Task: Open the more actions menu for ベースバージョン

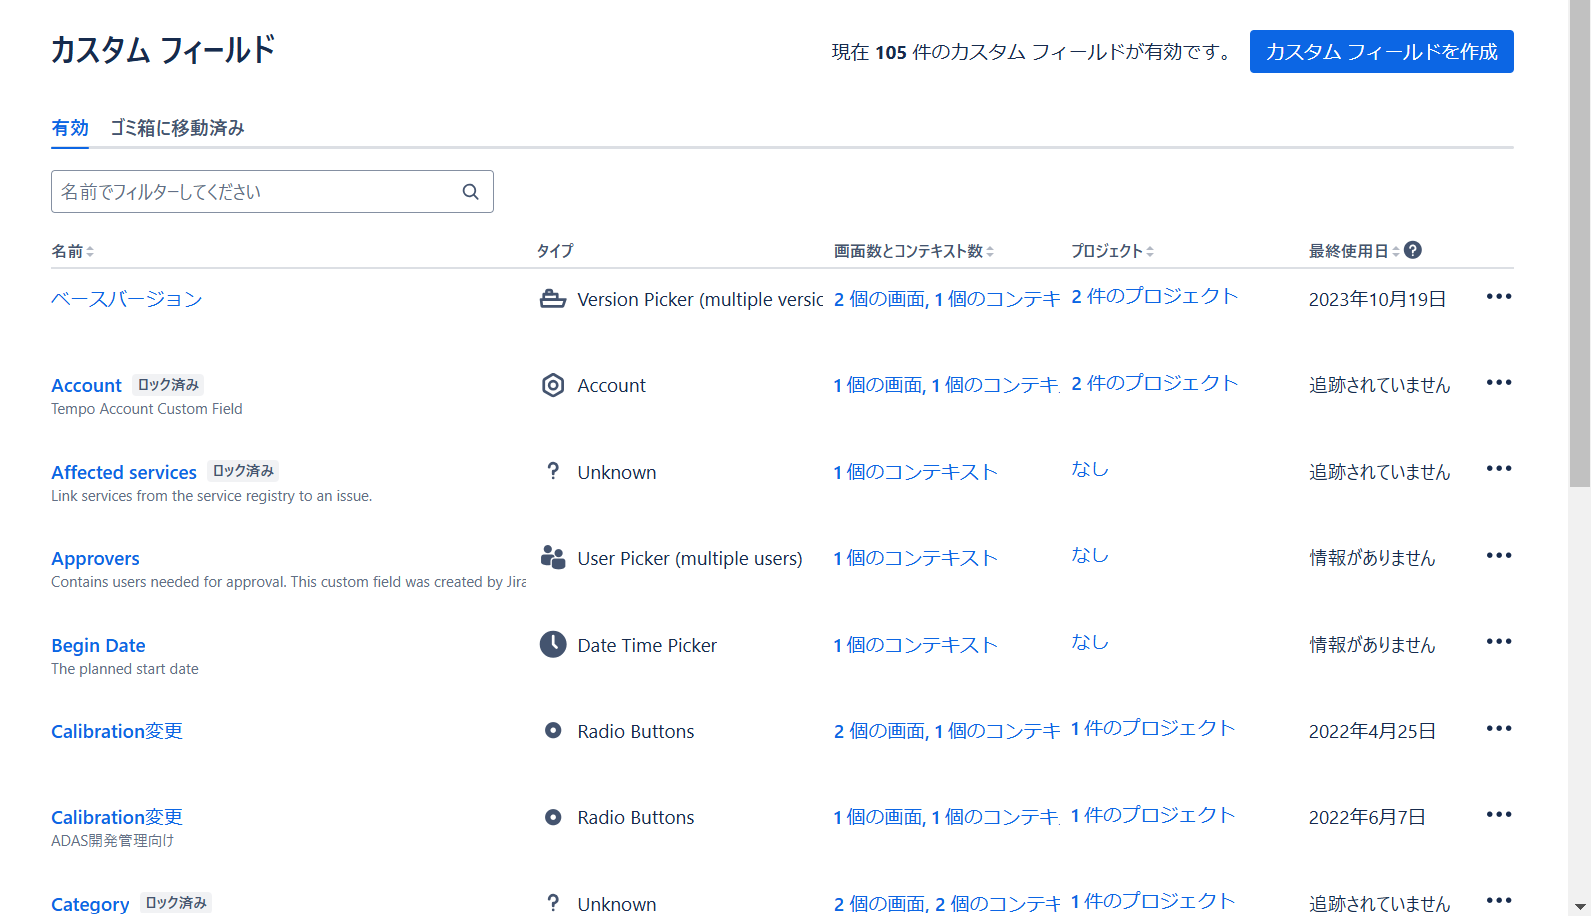Action: 1499,296
